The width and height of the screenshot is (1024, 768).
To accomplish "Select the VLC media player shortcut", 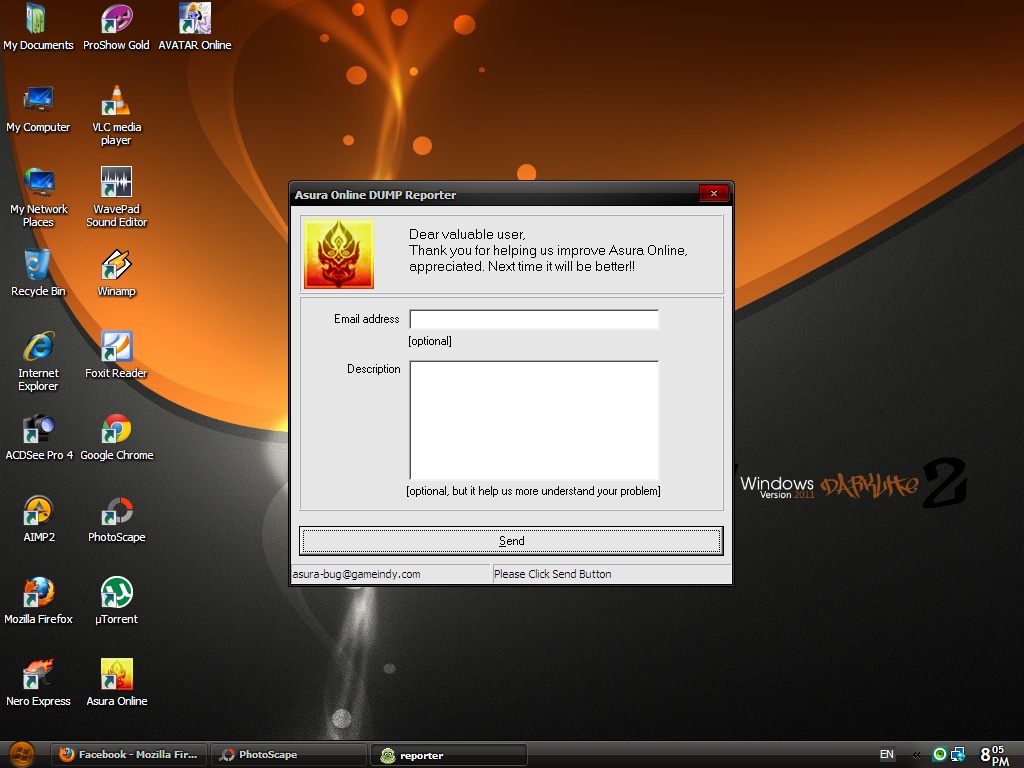I will point(116,116).
